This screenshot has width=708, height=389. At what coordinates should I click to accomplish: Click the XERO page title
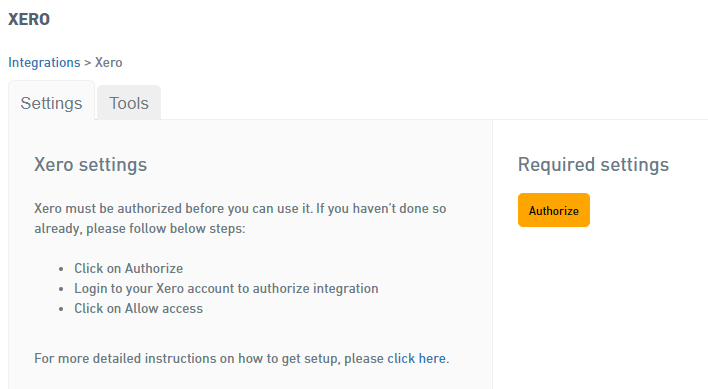(x=29, y=19)
